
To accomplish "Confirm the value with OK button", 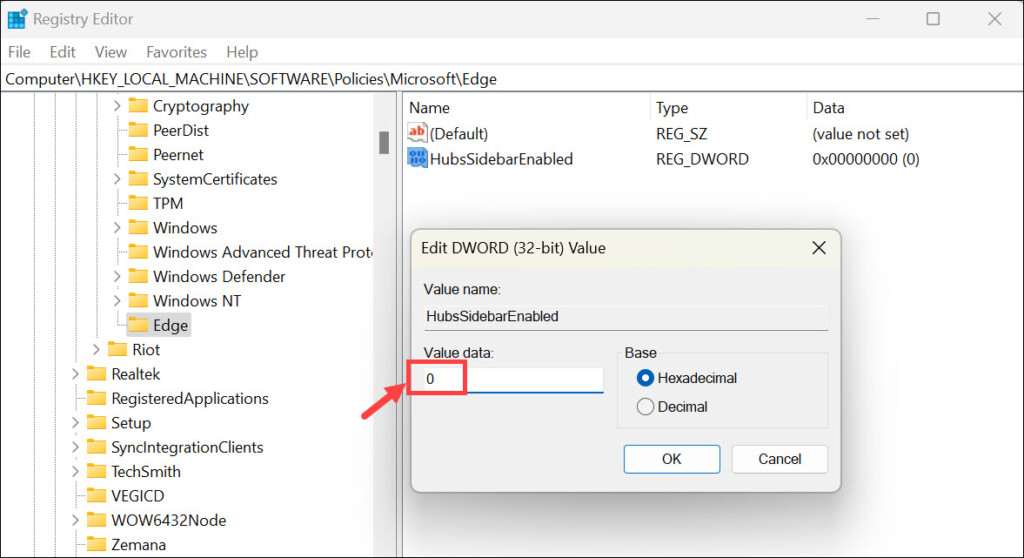I will click(x=671, y=459).
